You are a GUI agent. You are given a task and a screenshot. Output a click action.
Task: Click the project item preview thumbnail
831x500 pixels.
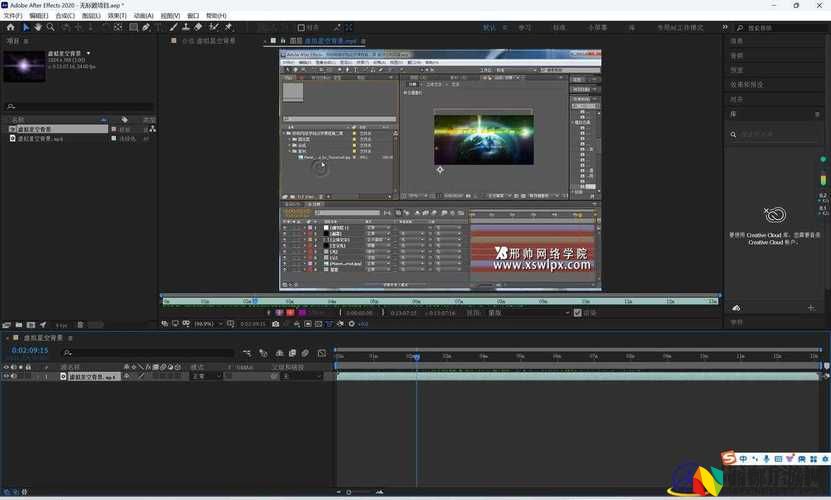[24, 66]
